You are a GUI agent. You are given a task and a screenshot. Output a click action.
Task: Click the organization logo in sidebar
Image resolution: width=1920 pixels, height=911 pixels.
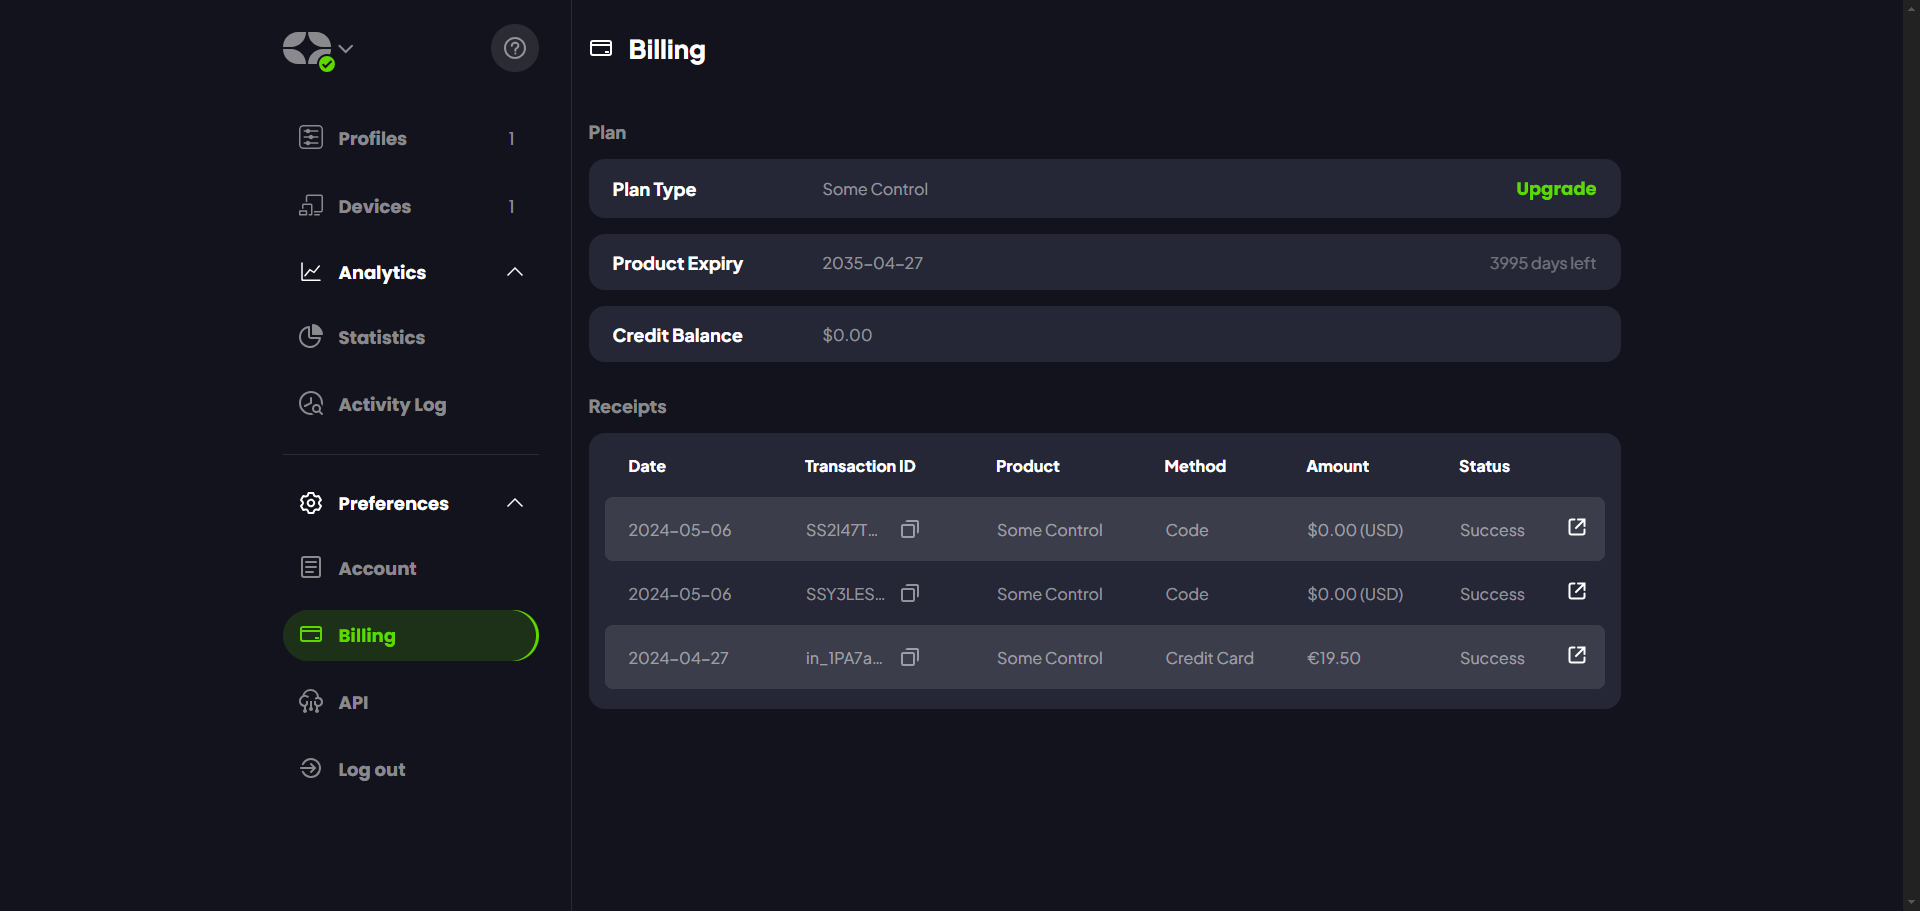point(307,49)
